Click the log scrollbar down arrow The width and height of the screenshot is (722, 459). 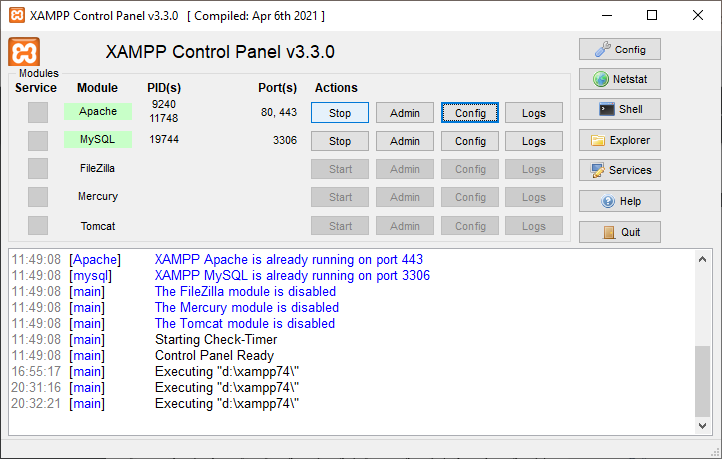702,426
